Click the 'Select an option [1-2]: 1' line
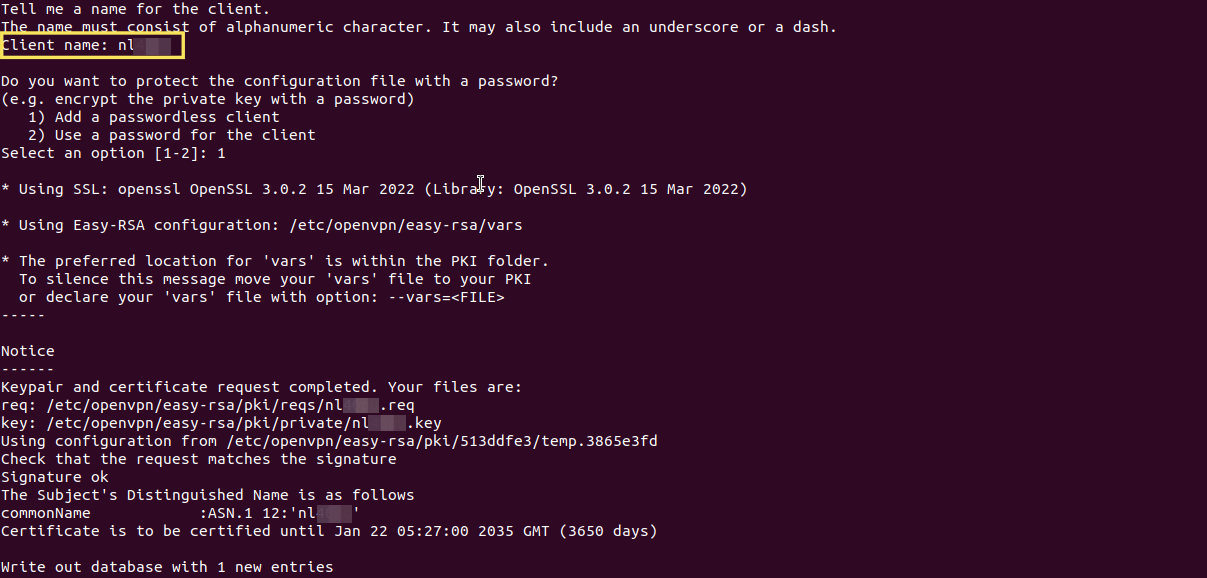1207x578 pixels. pos(113,153)
